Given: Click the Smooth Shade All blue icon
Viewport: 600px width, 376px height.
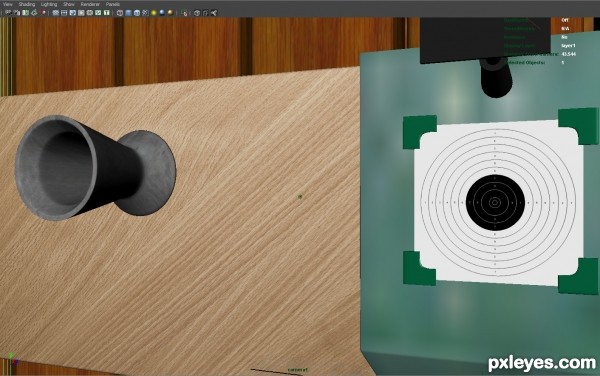Looking at the screenshot, I should (128, 13).
